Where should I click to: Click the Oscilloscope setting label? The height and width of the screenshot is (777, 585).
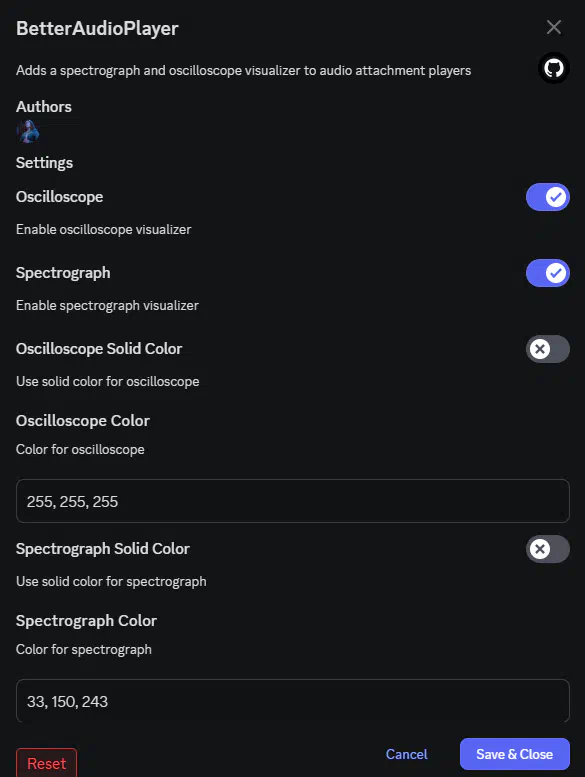click(59, 197)
